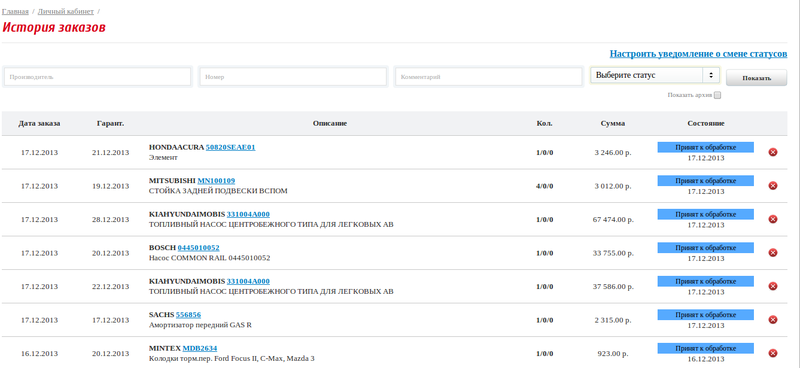The image size is (800, 368).
Task: Select the sum 67 474.00 р.
Action: click(613, 219)
